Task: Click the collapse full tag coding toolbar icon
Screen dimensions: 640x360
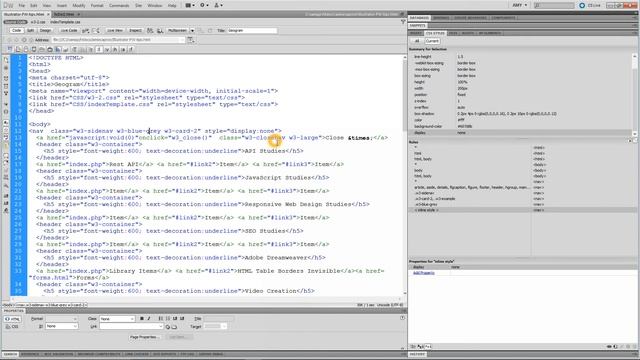Action: (x=6, y=78)
